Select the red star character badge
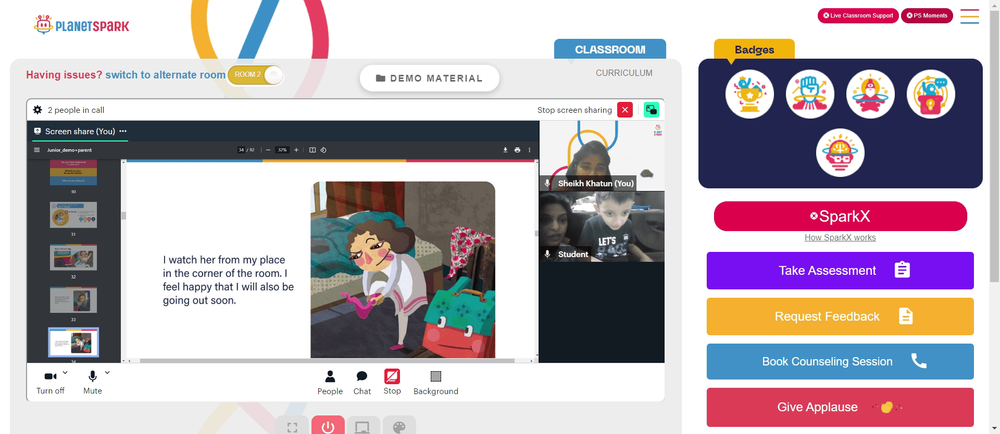This screenshot has width=1000, height=434. pyautogui.click(x=871, y=94)
